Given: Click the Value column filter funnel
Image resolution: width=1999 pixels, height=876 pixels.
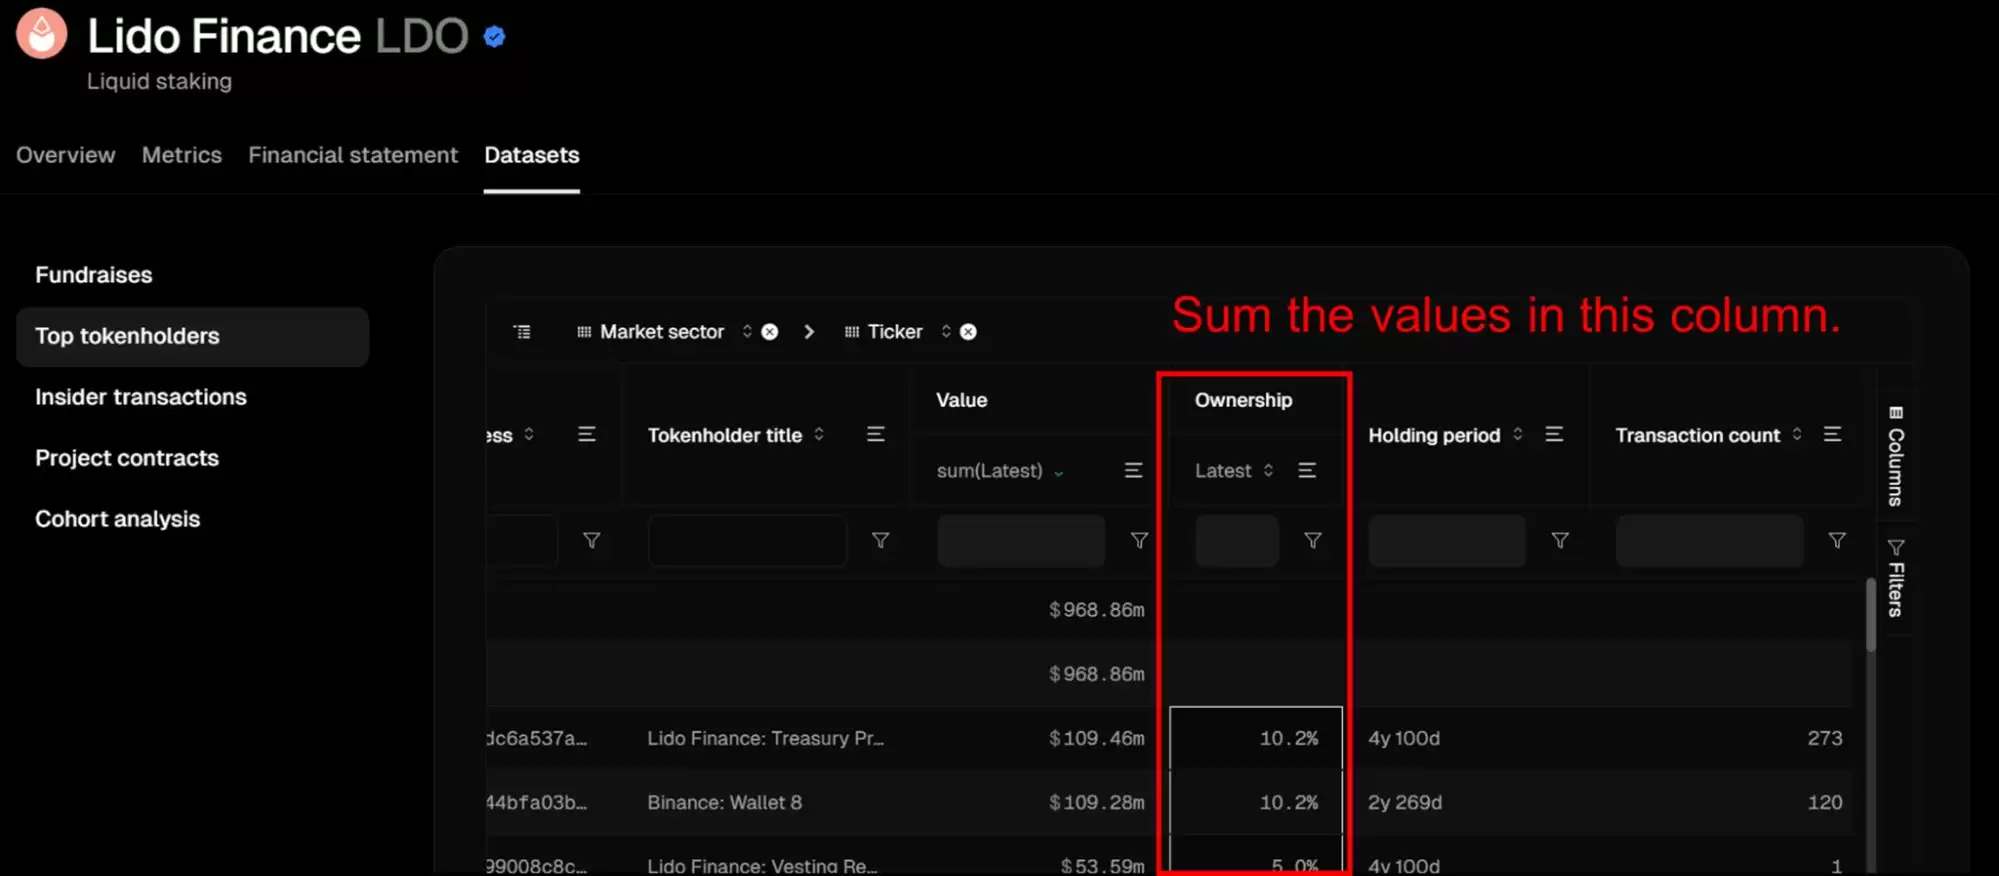Looking at the screenshot, I should pyautogui.click(x=1138, y=540).
